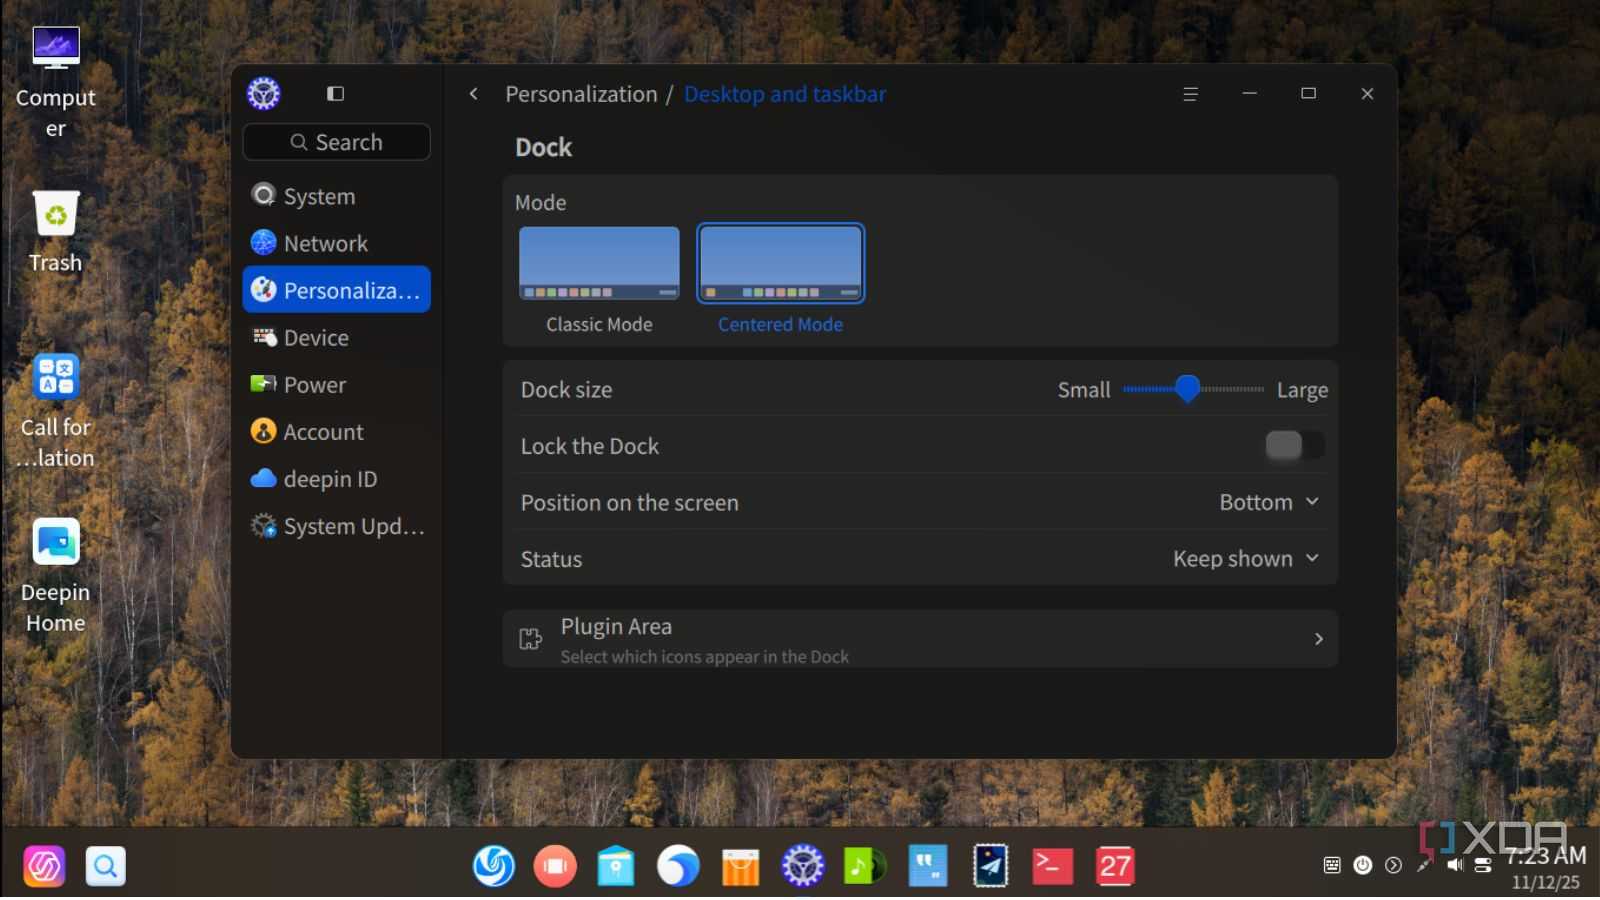This screenshot has height=900, width=1600.
Task: Open the Calendar 27 icon
Action: [x=1115, y=866]
